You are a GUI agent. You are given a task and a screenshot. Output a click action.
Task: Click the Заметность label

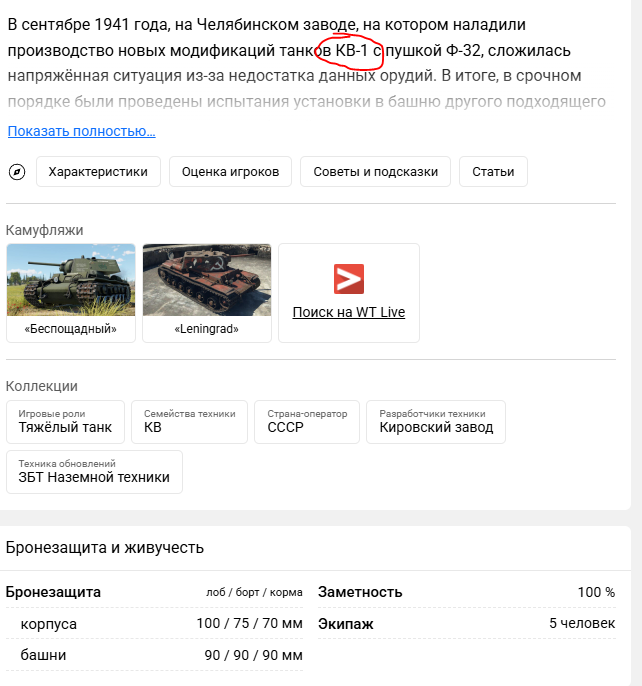click(360, 592)
